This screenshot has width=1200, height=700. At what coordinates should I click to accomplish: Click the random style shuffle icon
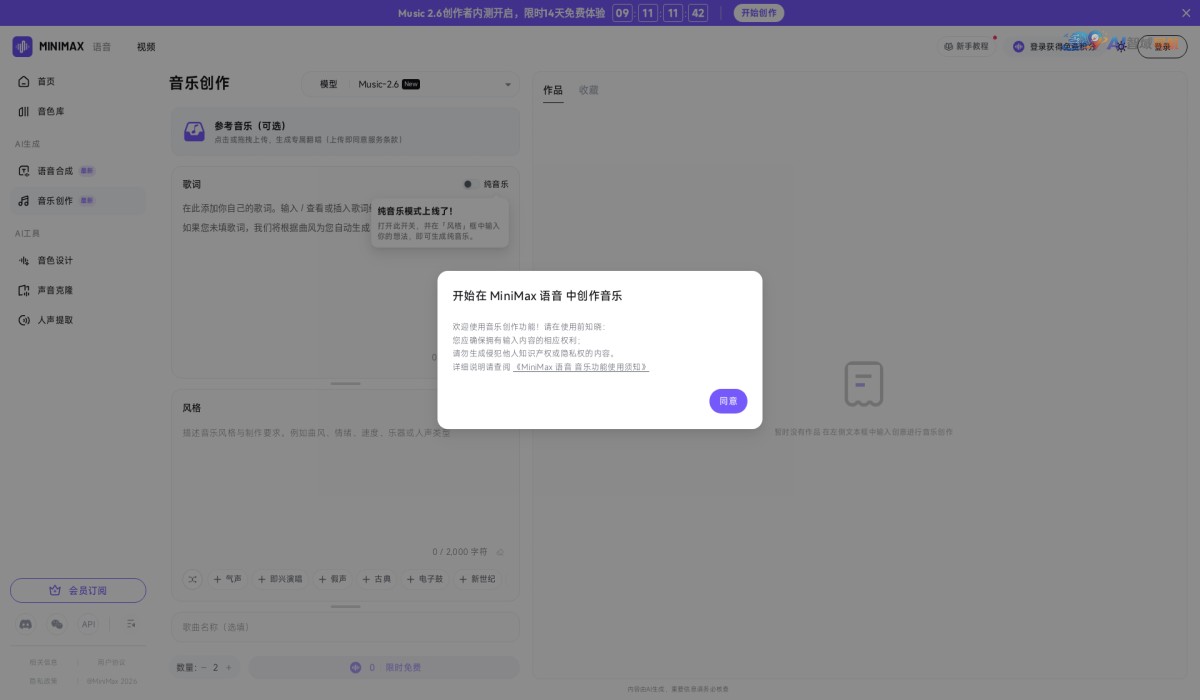pyautogui.click(x=192, y=579)
